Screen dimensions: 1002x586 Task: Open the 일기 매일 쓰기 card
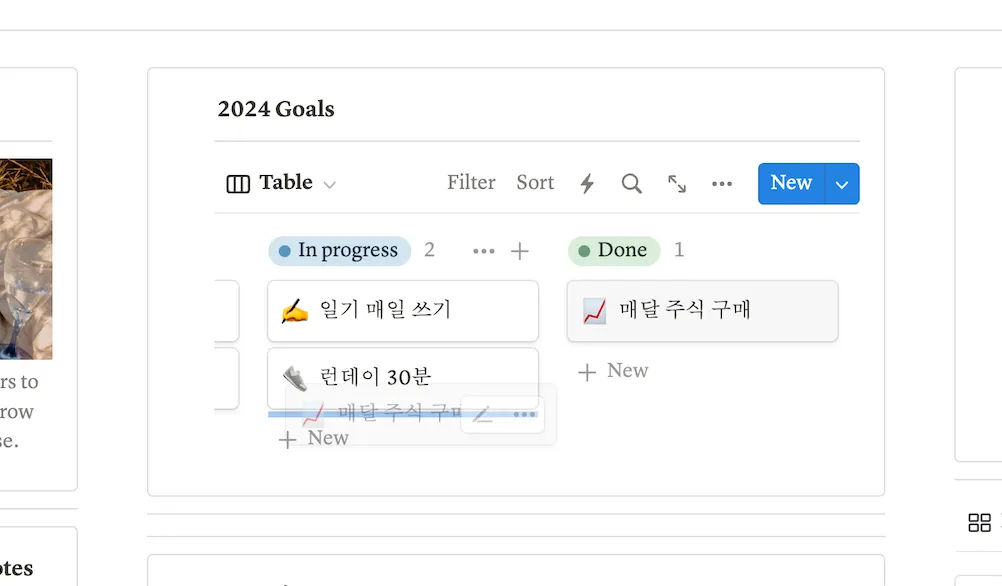coord(402,311)
